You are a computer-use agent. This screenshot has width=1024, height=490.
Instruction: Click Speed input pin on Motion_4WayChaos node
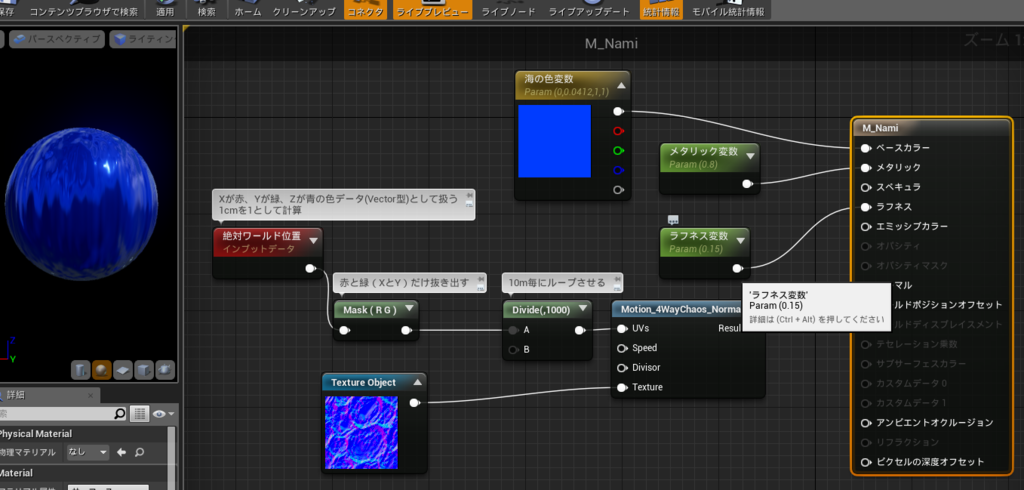point(622,348)
